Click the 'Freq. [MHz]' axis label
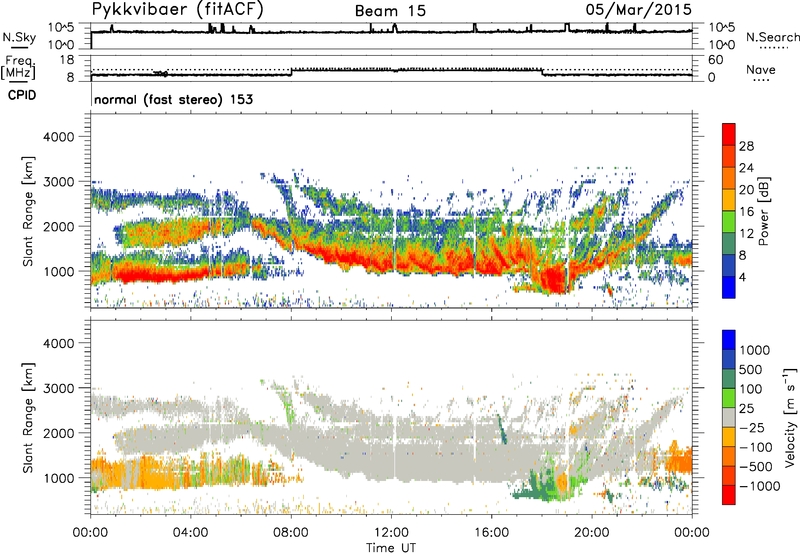Viewport: 800px width, 554px height. (x=18, y=68)
